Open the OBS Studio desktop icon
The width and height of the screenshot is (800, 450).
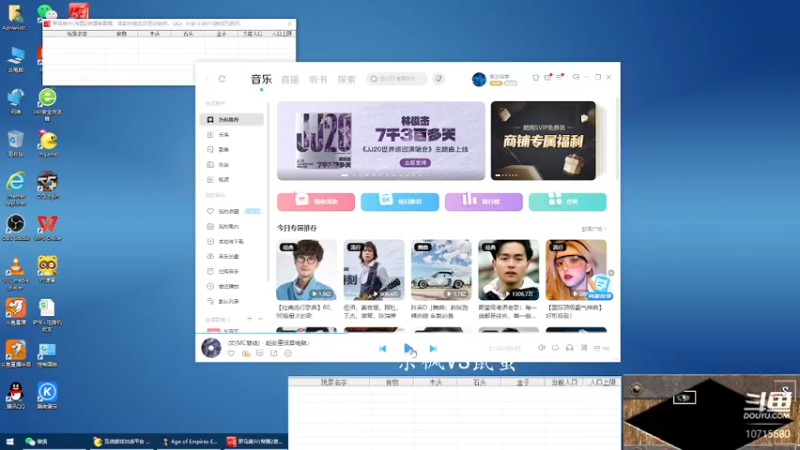[16, 228]
